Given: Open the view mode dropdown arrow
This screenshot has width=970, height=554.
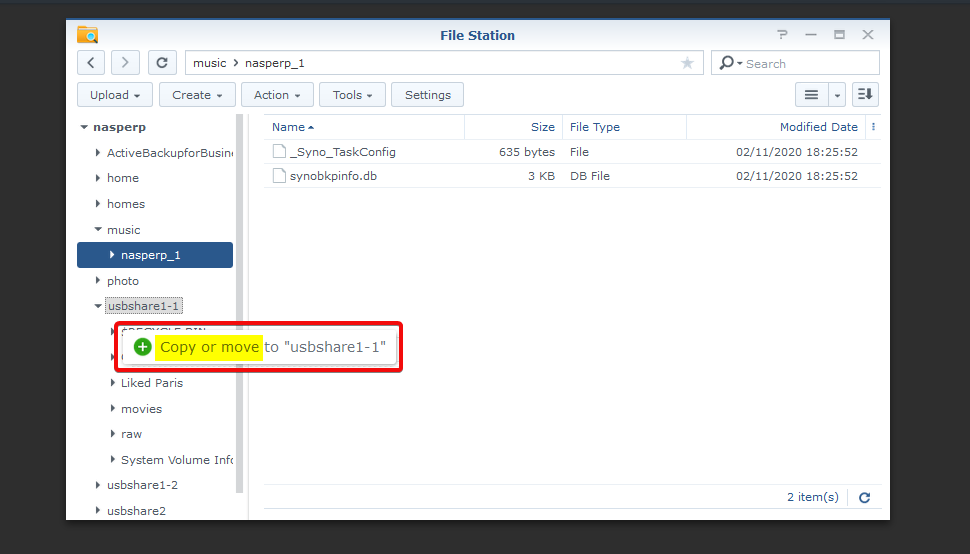Looking at the screenshot, I should (x=836, y=95).
